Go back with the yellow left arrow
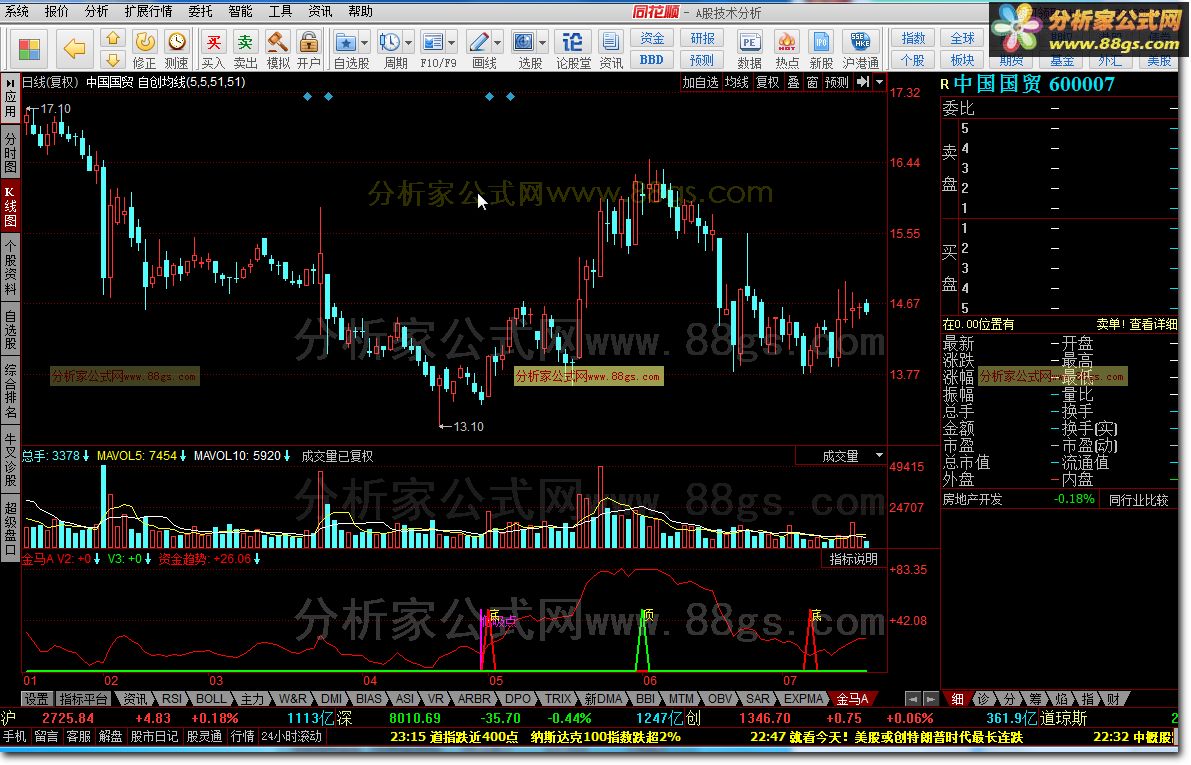The width and height of the screenshot is (1191, 765). 74,49
